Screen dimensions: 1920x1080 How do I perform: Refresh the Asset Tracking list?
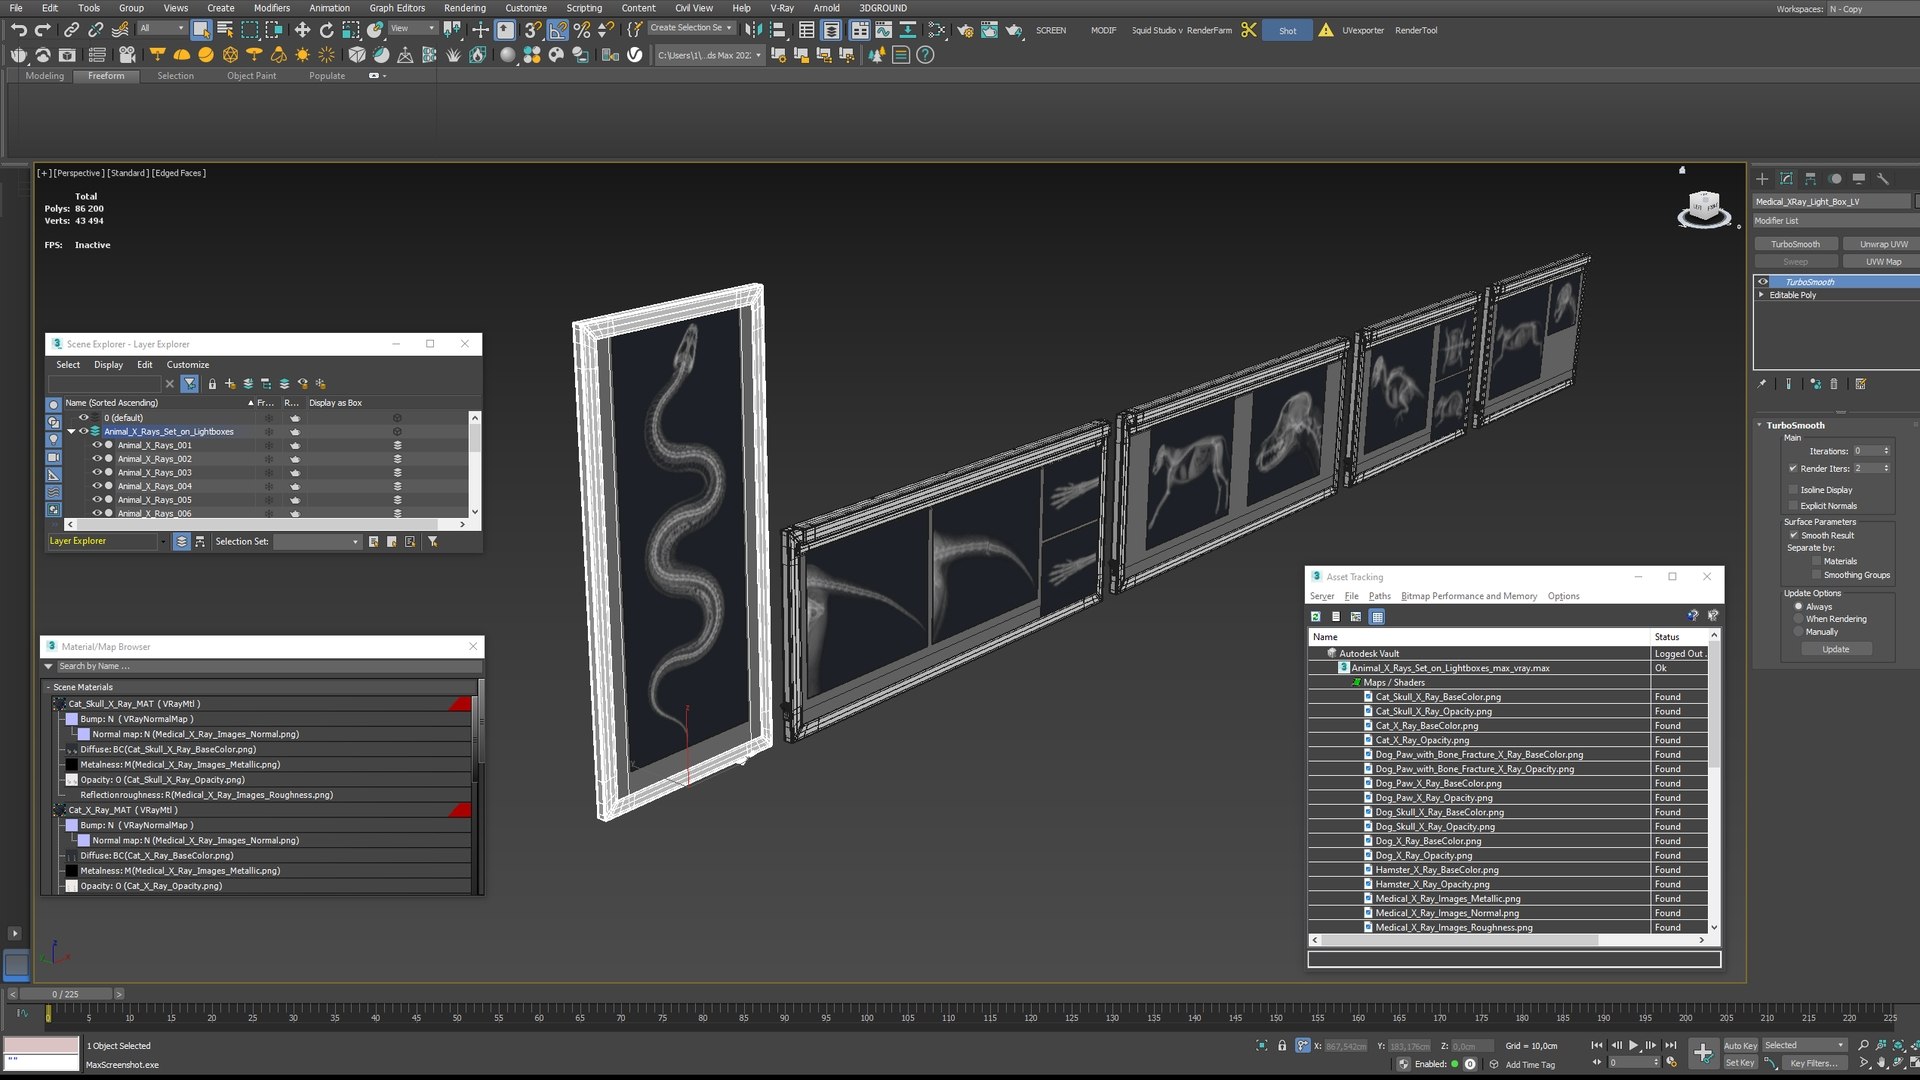1316,617
